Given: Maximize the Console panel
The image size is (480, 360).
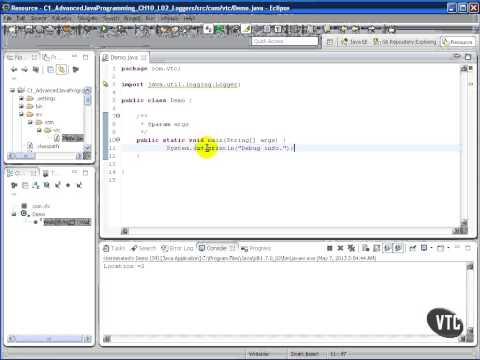Looking at the screenshot, I should click(x=468, y=248).
